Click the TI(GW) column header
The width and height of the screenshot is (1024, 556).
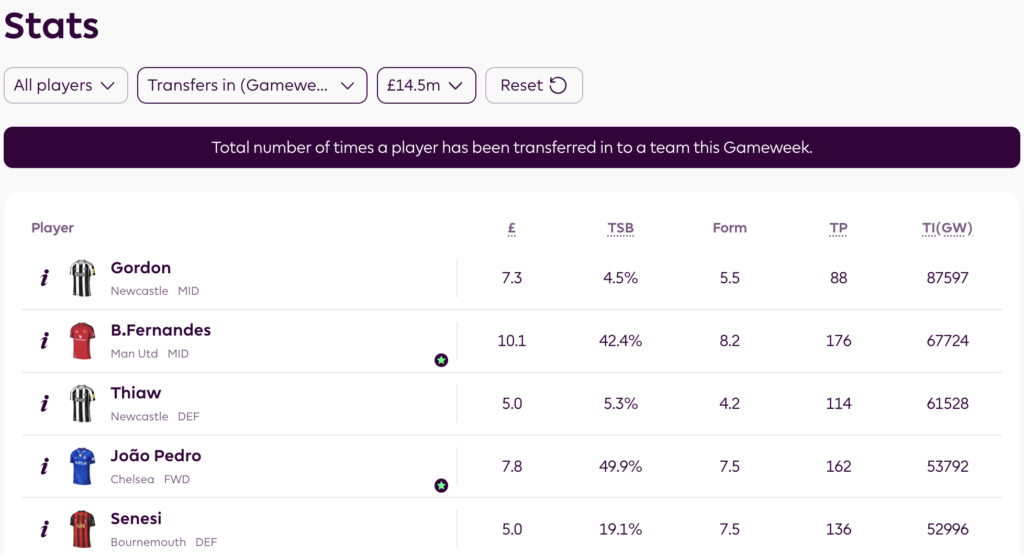point(947,228)
